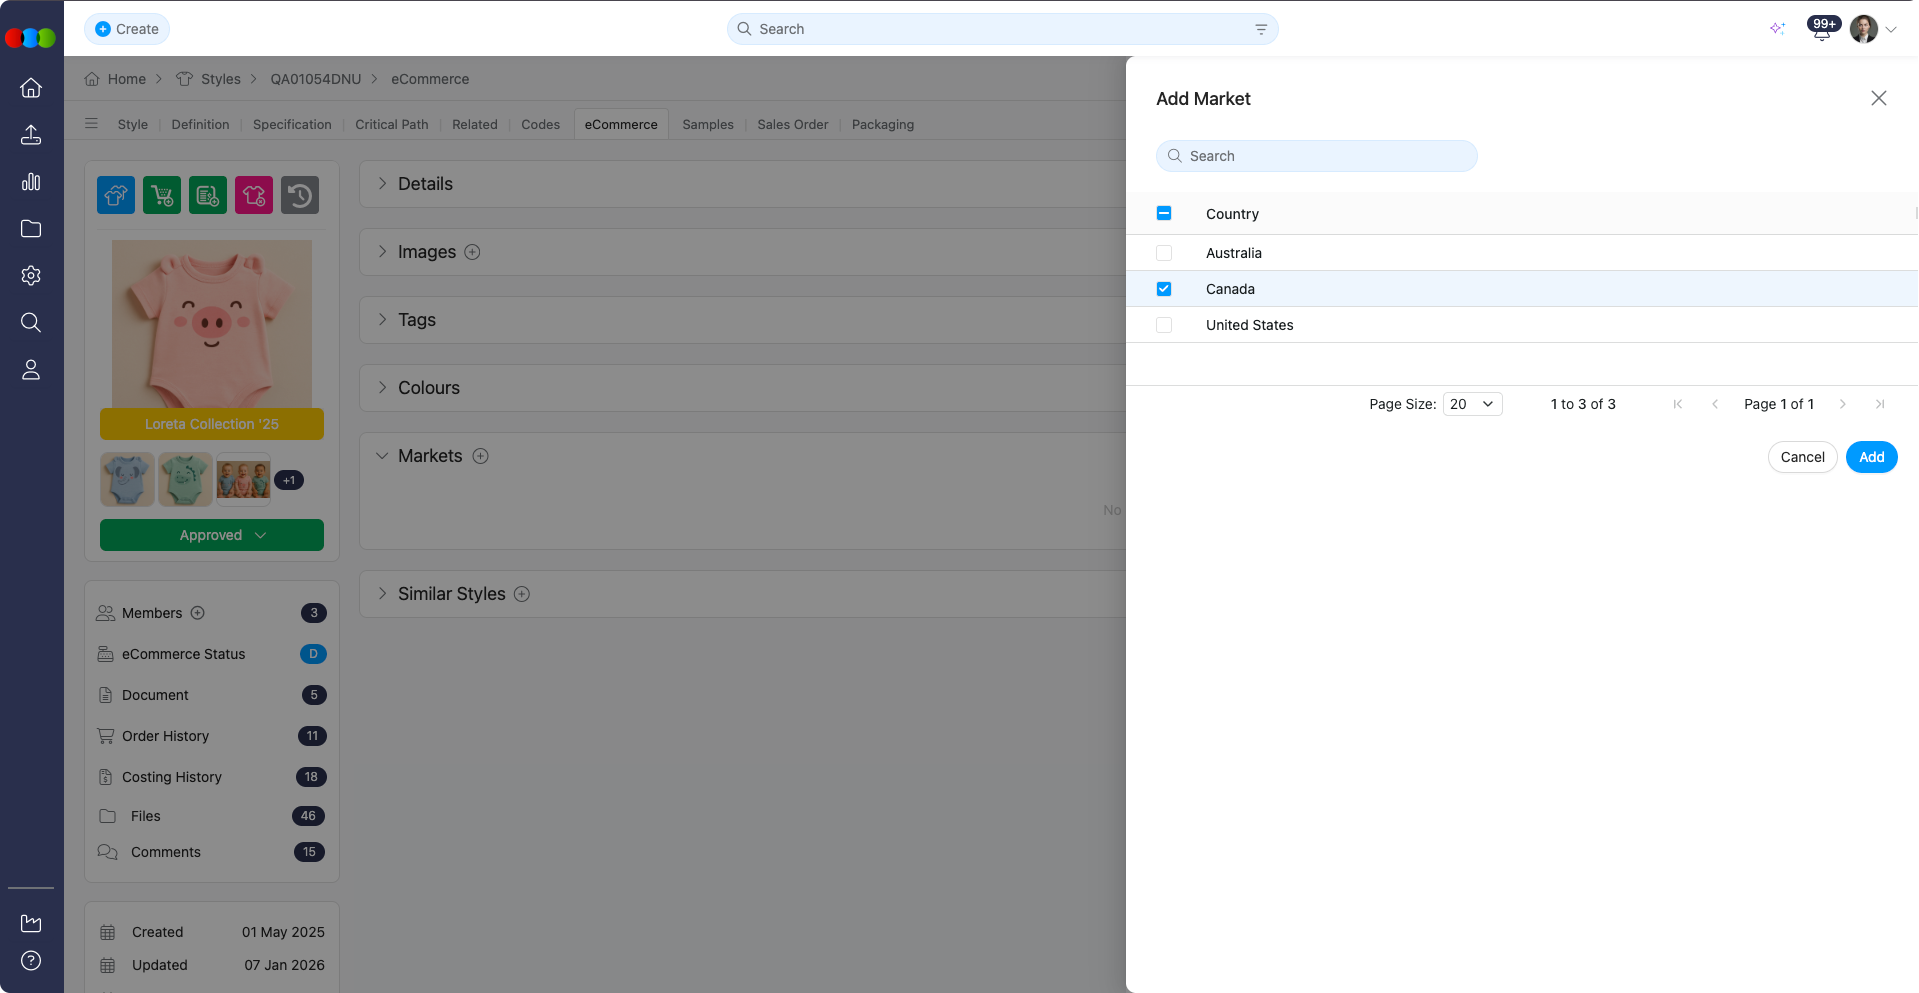Click the upload icon in left sidebar
The image size is (1919, 993).
[x=31, y=135]
